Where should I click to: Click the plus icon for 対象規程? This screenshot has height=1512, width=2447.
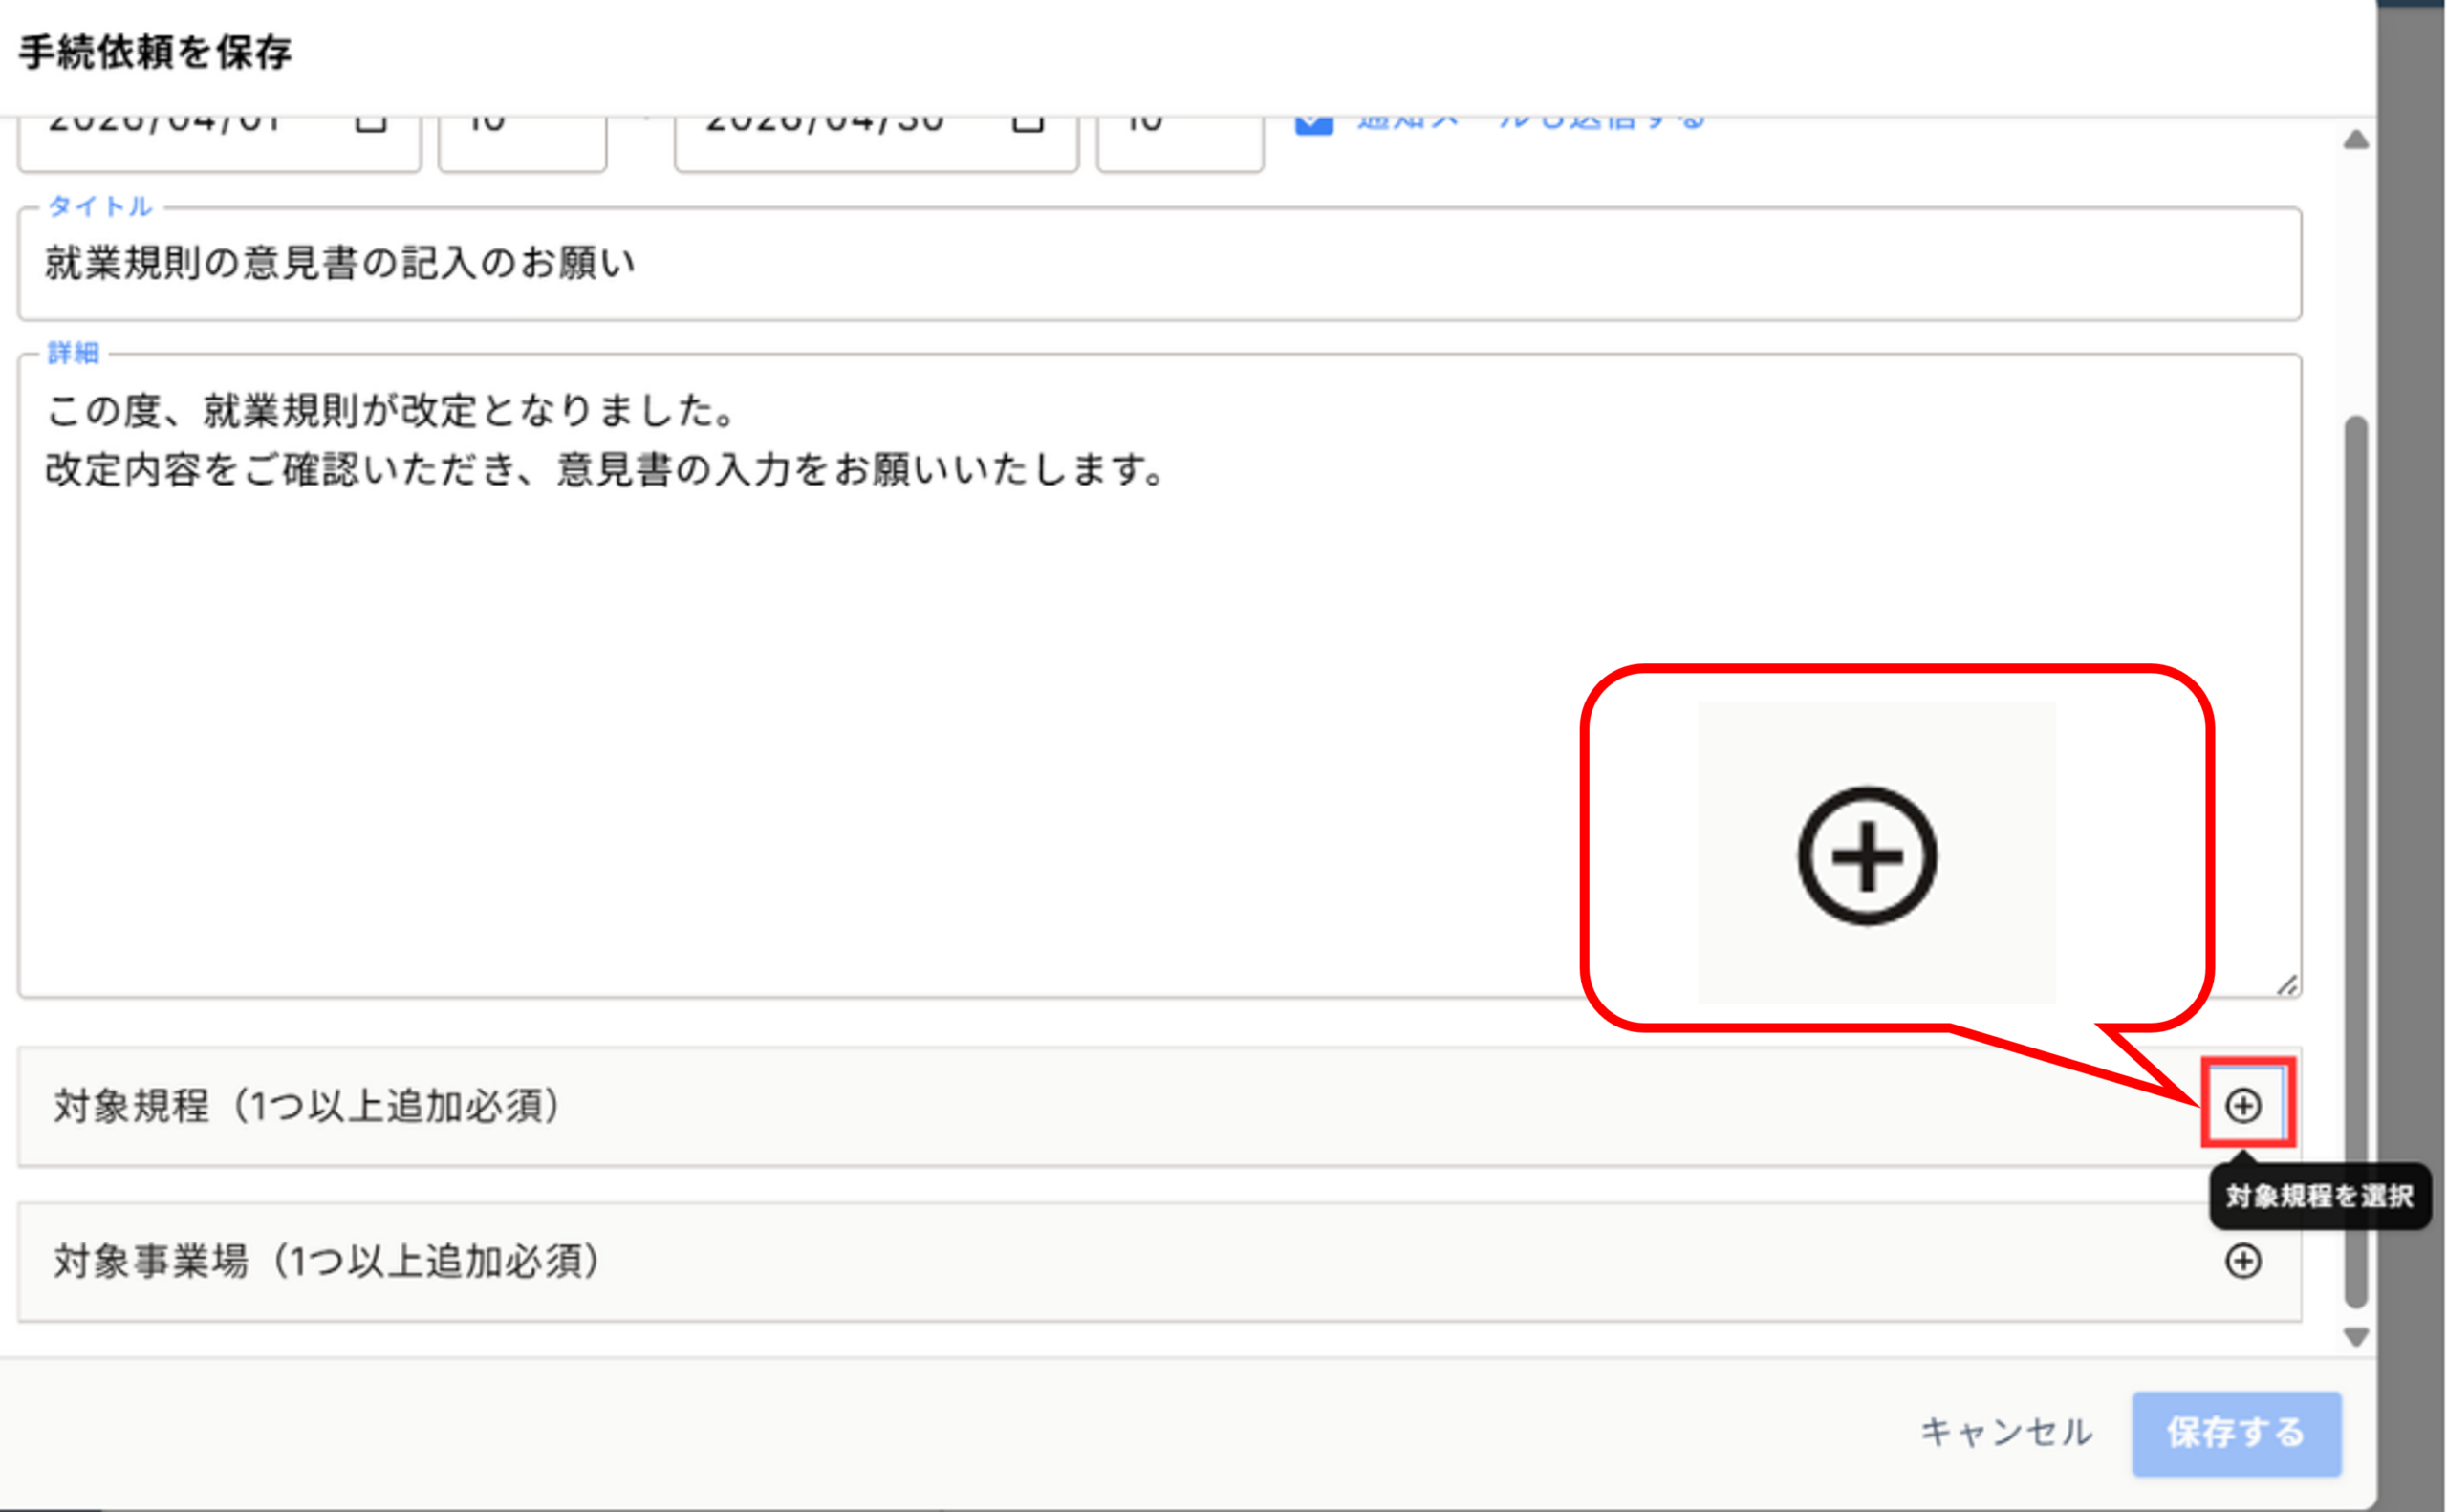click(x=2243, y=1105)
